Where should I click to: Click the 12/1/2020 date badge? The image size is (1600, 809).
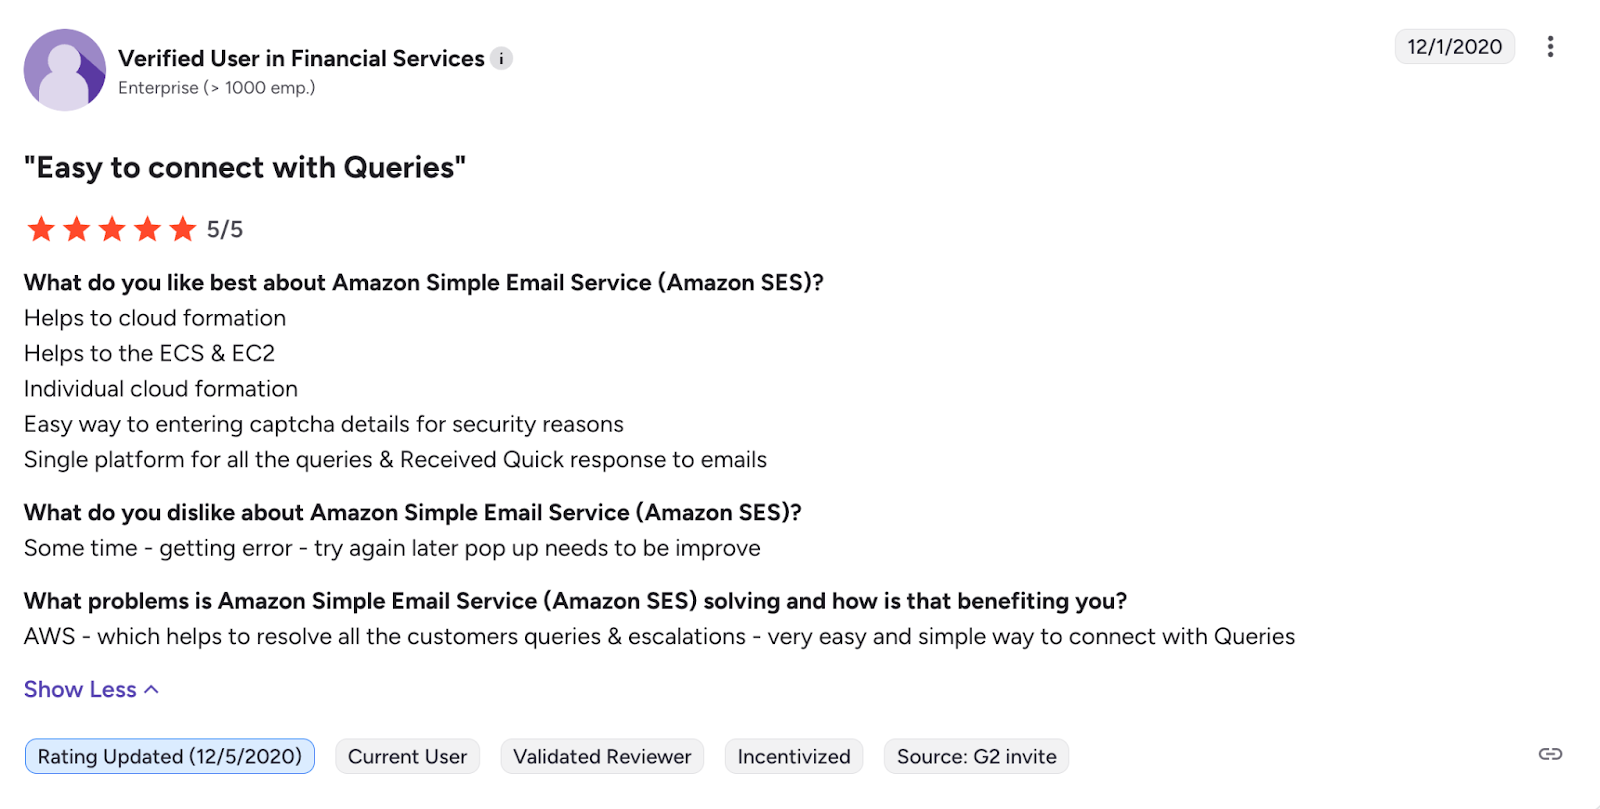[x=1455, y=47]
